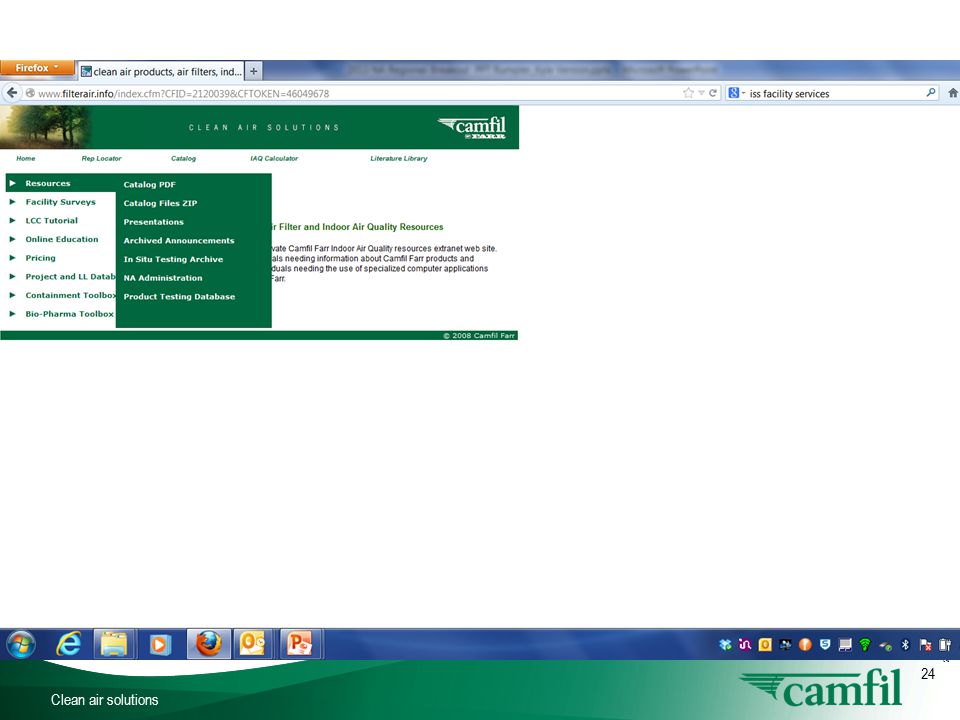Image resolution: width=960 pixels, height=720 pixels.
Task: Open Containment Toolbox in sidebar
Action: pos(70,295)
